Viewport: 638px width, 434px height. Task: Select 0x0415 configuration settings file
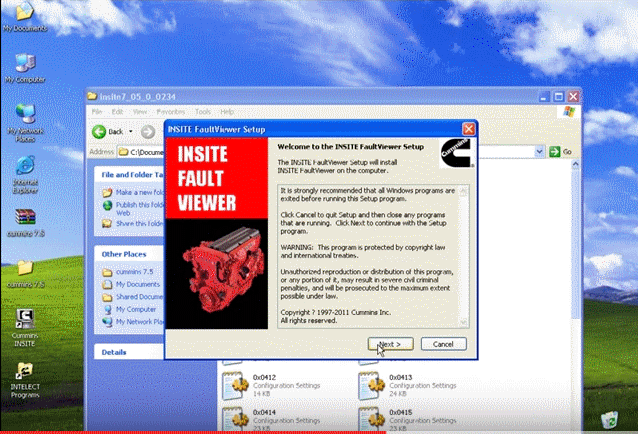pyautogui.click(x=408, y=419)
